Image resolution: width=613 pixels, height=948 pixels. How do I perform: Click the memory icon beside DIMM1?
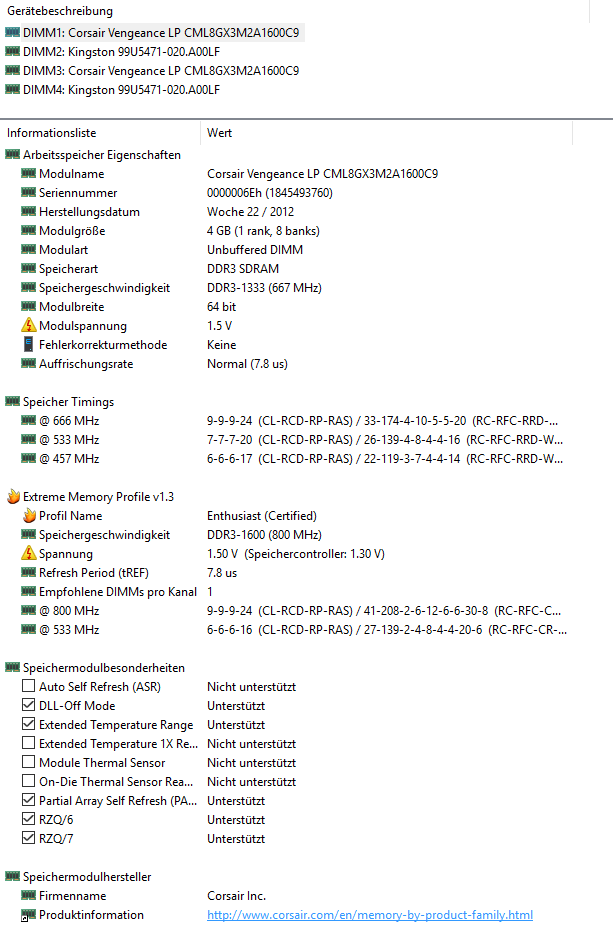[12, 32]
